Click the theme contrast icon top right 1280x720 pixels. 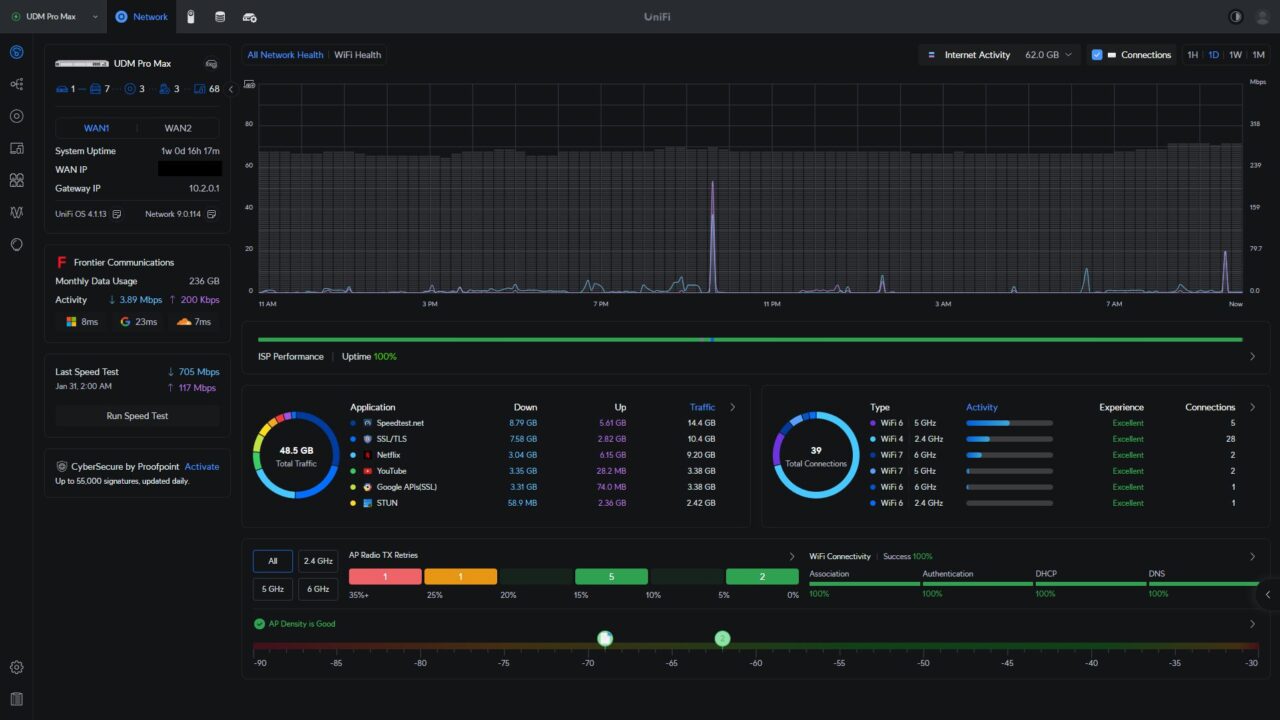[1235, 16]
